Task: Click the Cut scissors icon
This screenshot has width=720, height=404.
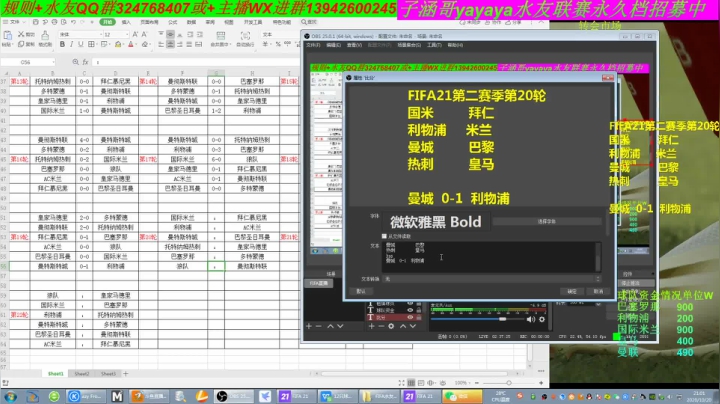Action: pyautogui.click(x=21, y=34)
